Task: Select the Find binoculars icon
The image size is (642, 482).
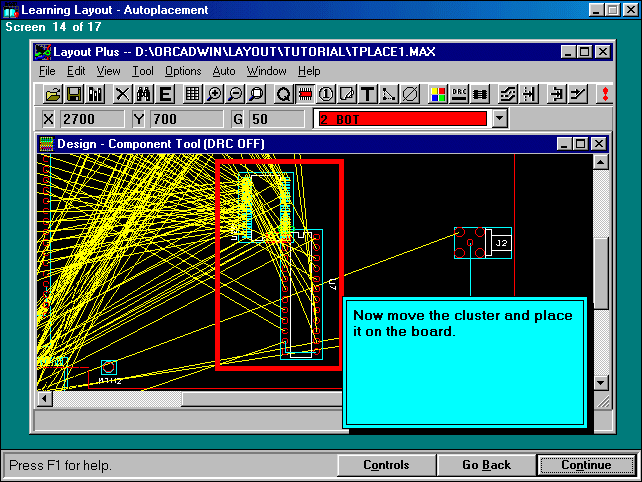Action: (x=143, y=94)
